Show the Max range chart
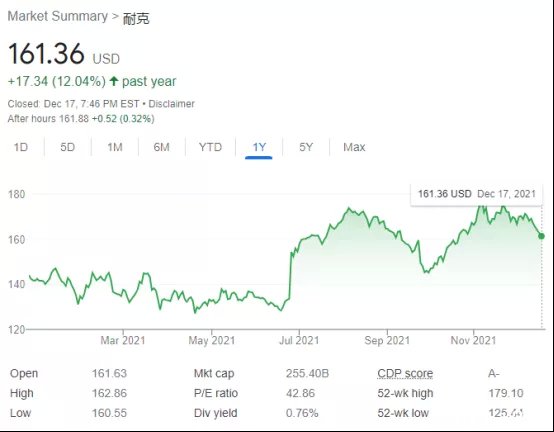This screenshot has height=432, width=554. click(x=354, y=147)
